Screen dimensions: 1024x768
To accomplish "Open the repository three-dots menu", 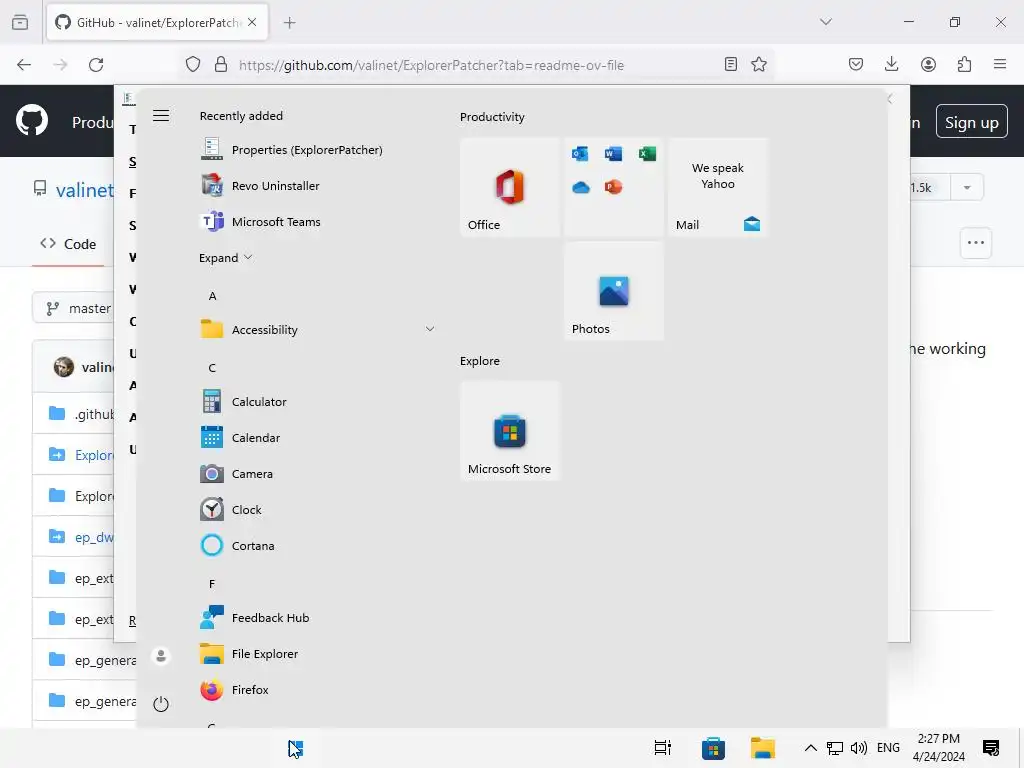I will [x=976, y=243].
